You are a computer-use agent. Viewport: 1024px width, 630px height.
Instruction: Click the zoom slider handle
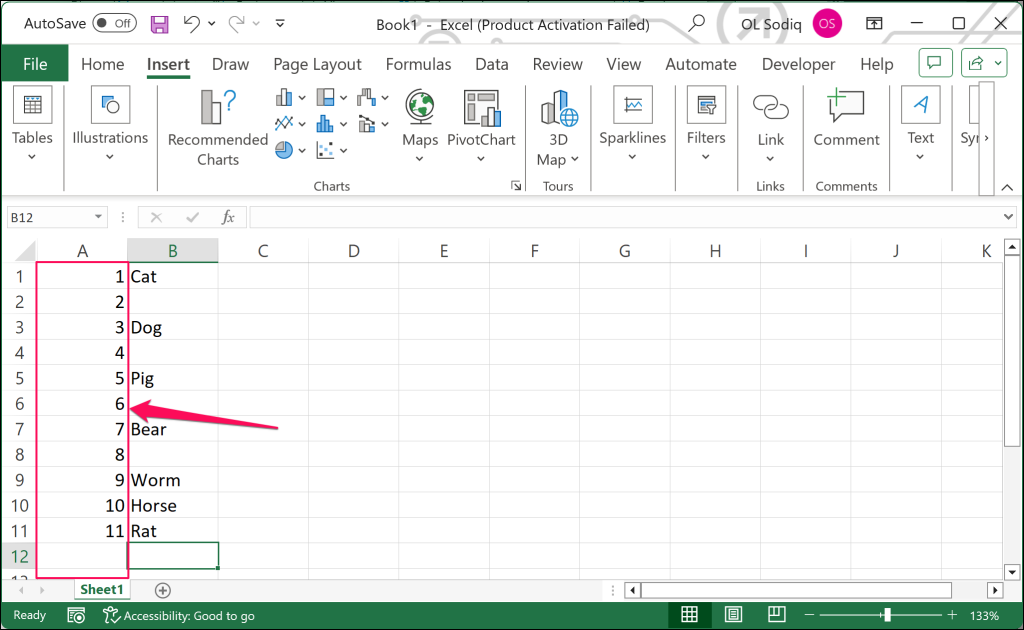click(x=887, y=615)
